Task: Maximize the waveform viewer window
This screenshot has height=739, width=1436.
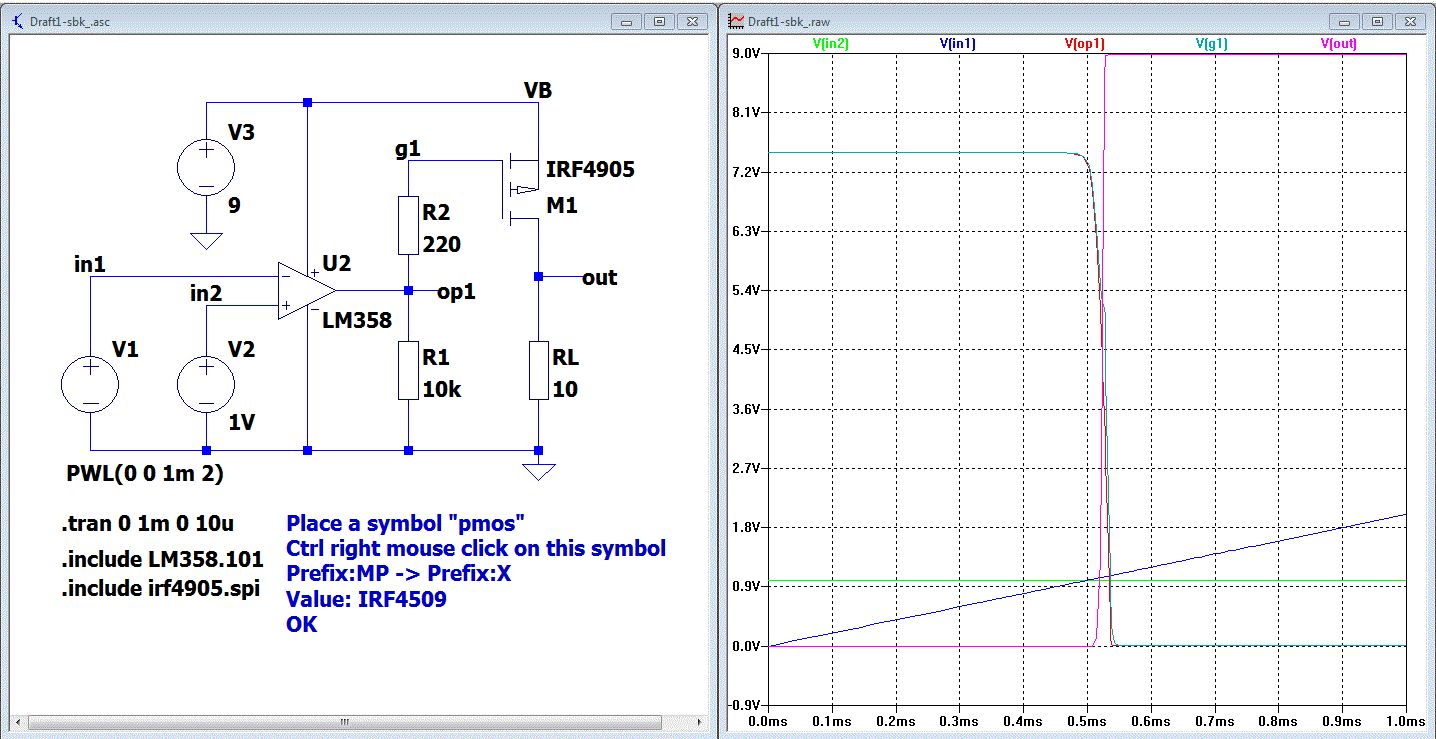Action: point(1377,21)
